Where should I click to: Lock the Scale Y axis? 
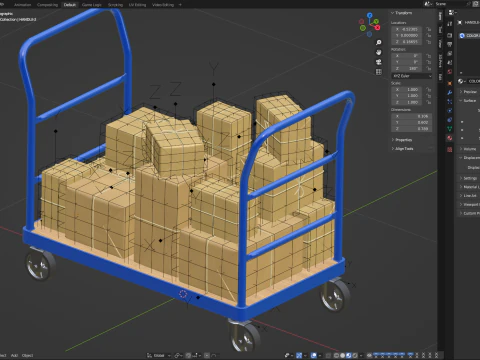(x=429, y=96)
